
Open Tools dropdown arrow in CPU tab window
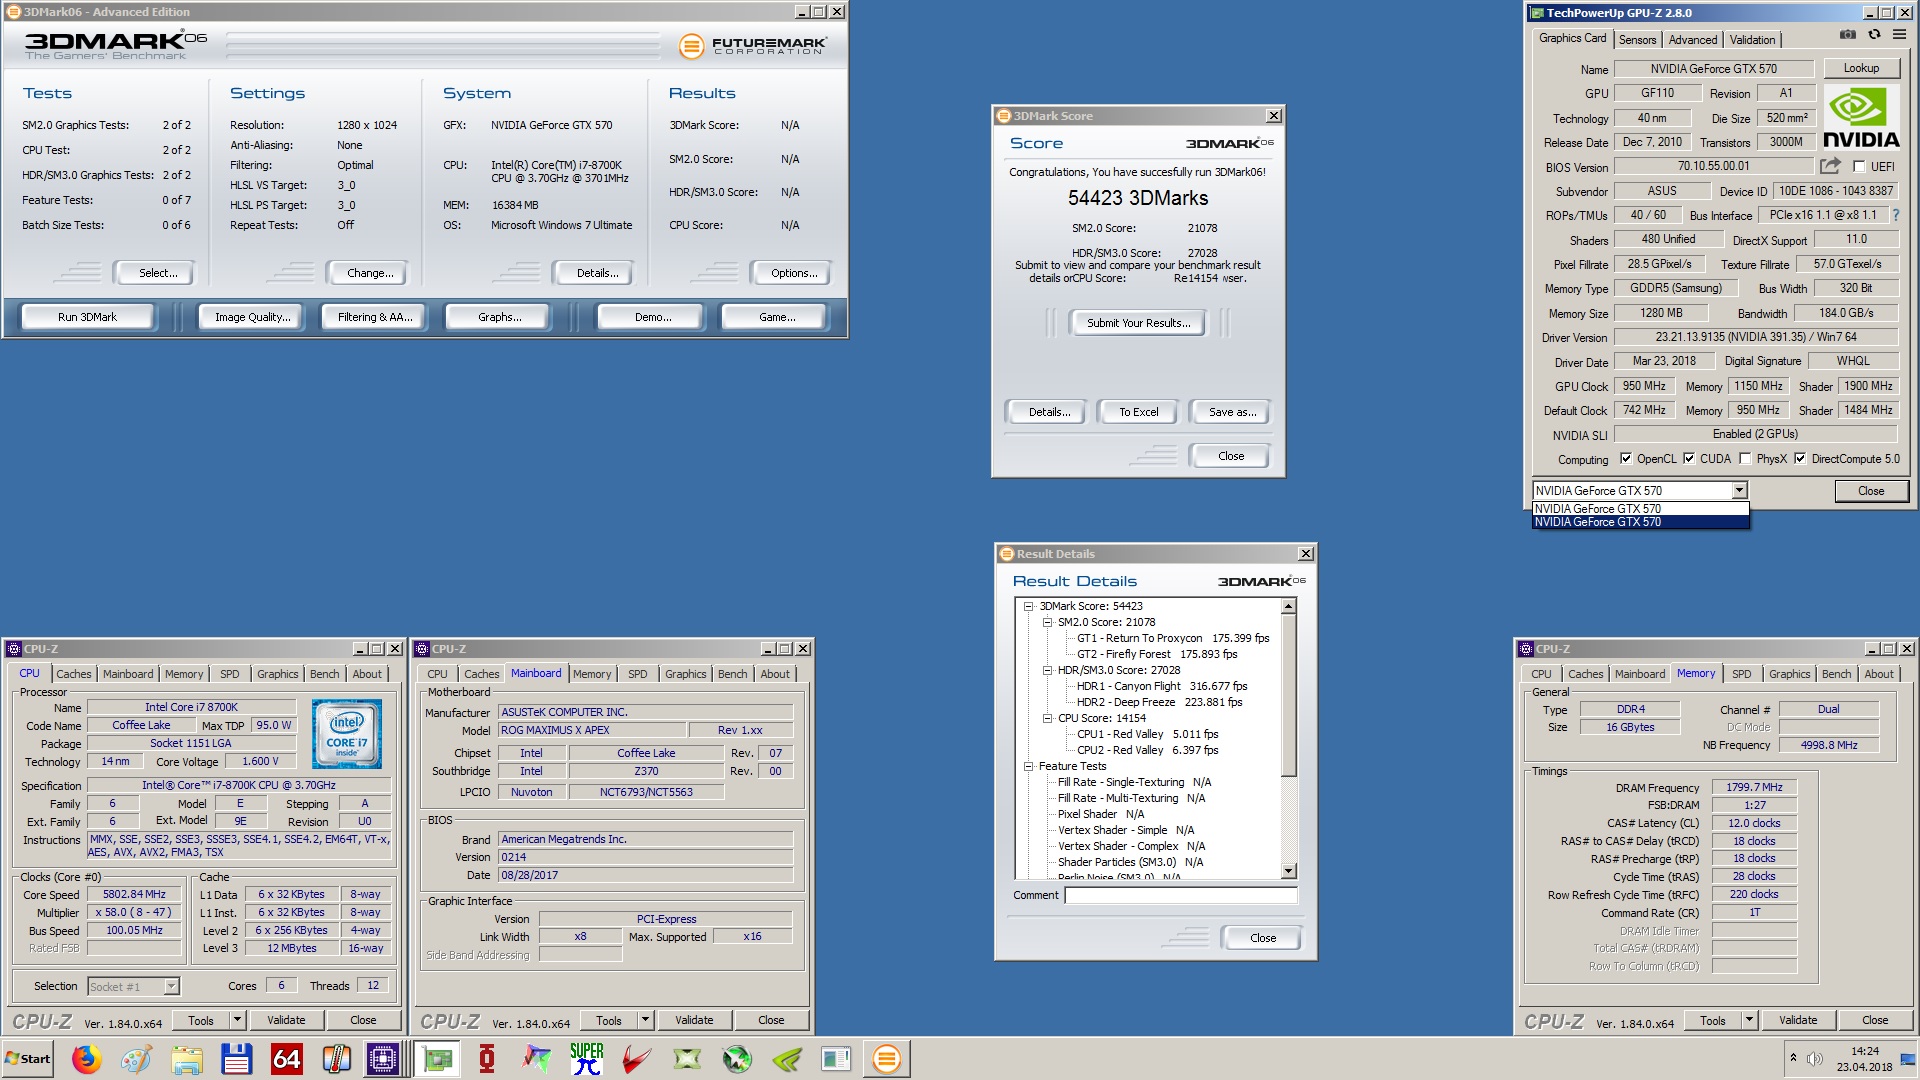point(237,1021)
